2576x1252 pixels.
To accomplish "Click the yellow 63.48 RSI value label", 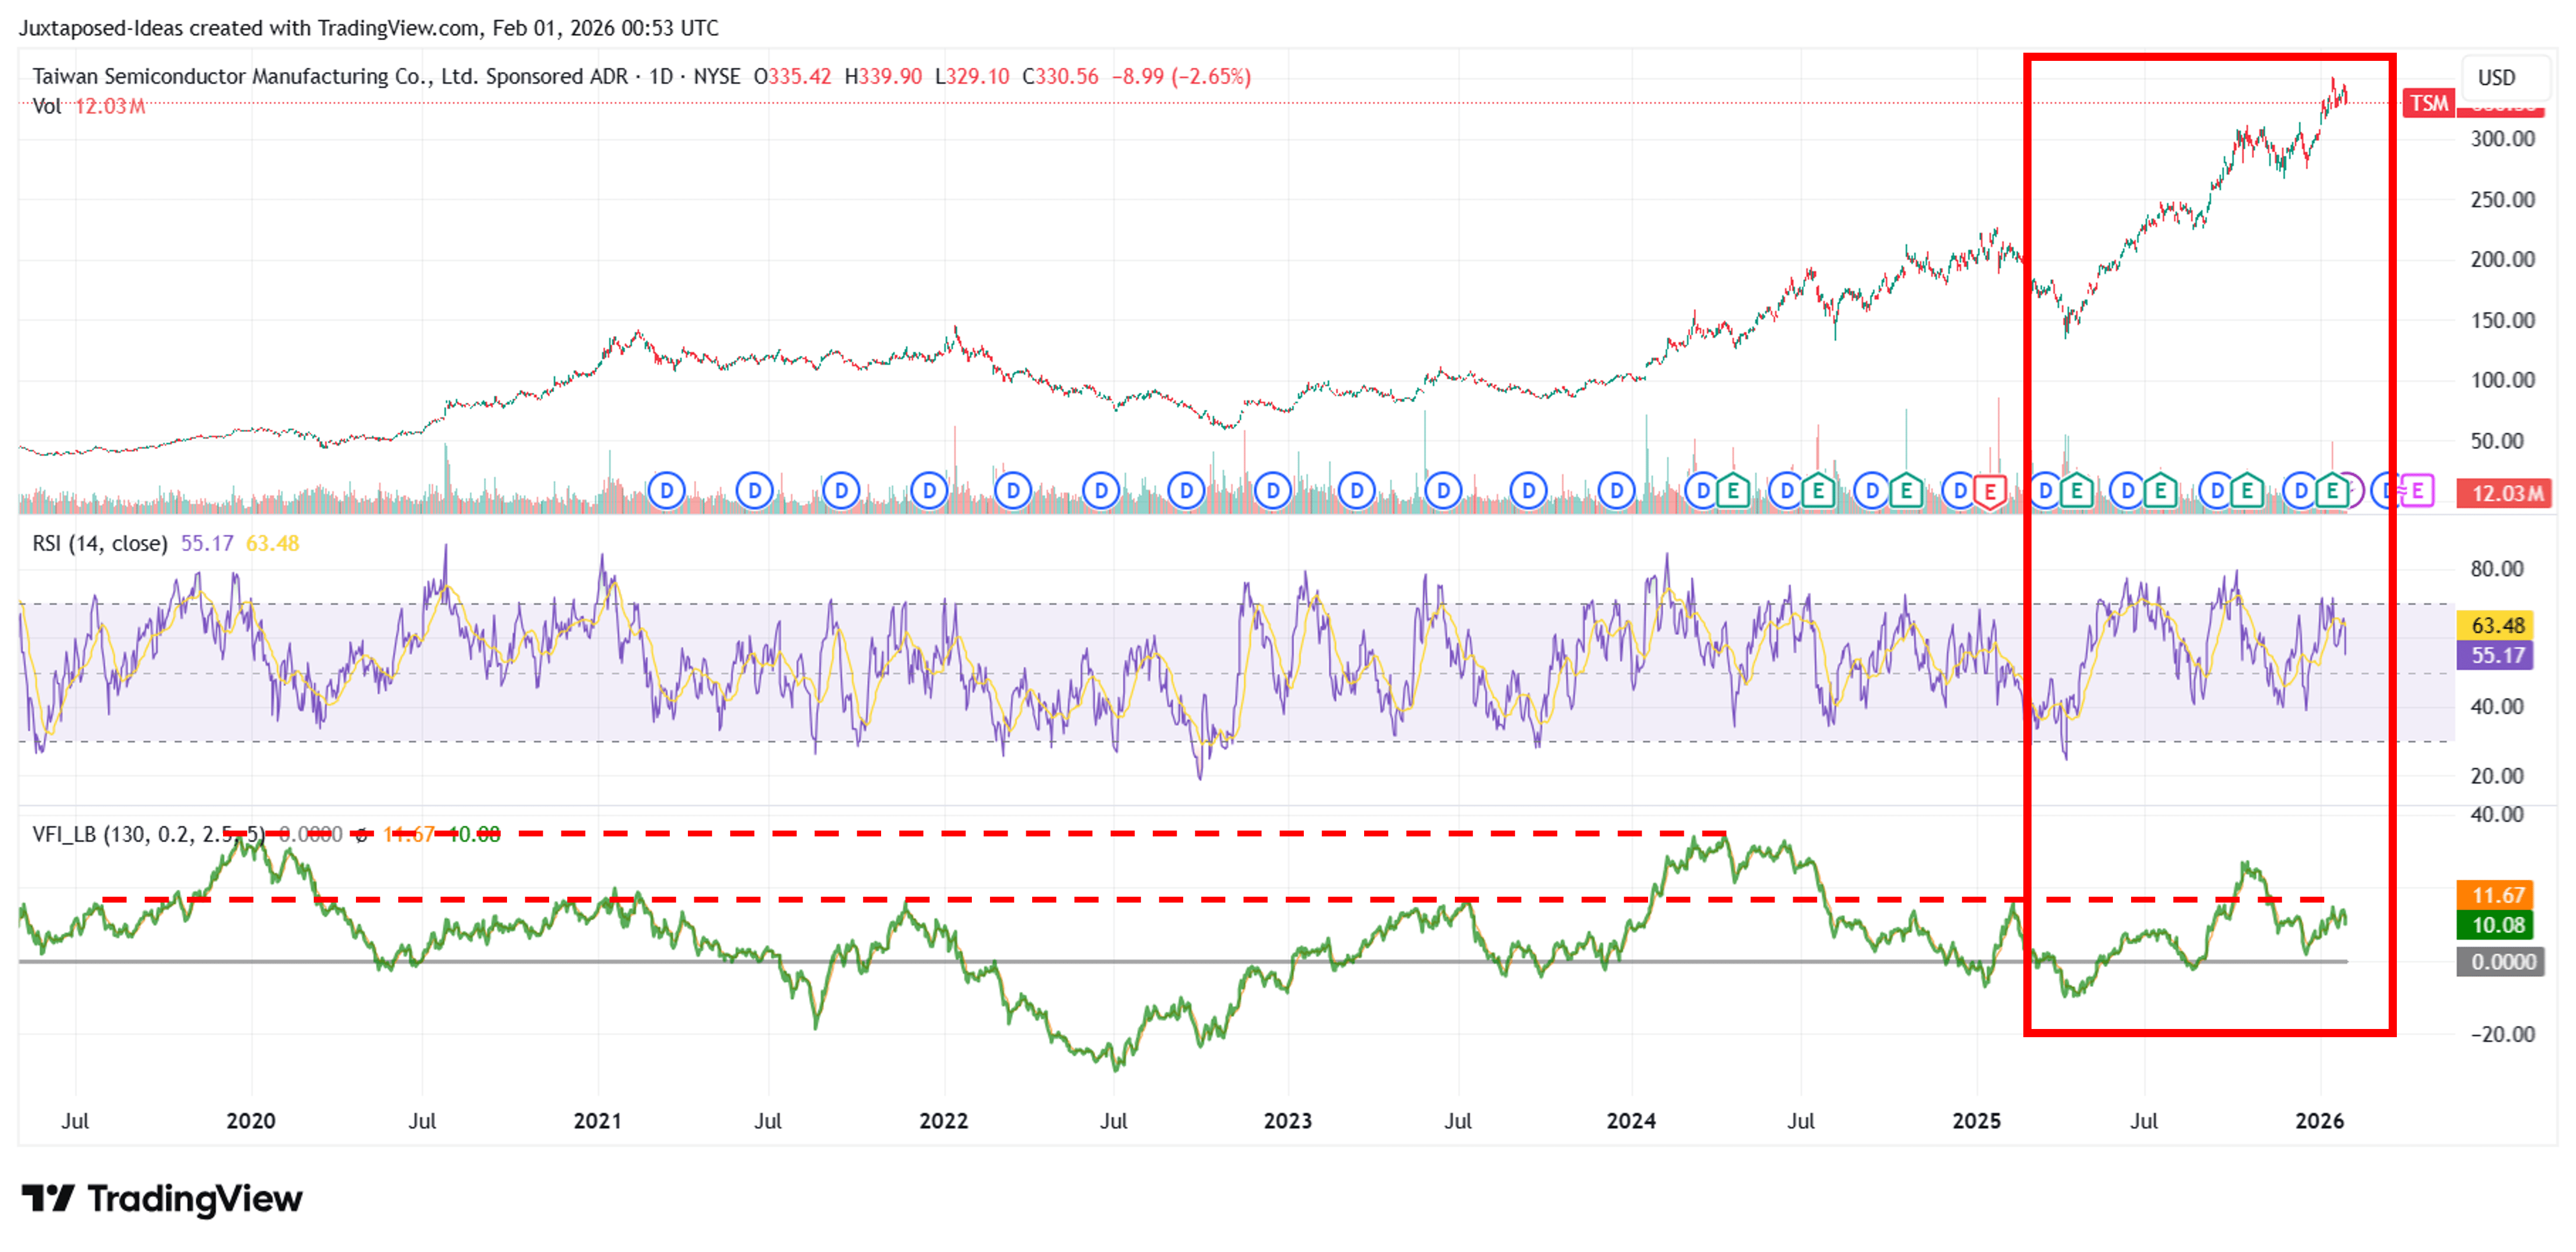I will (x=2496, y=625).
